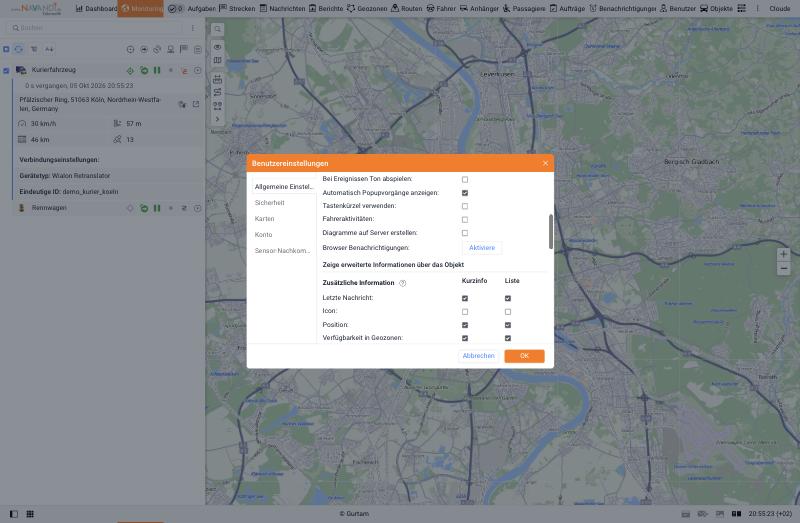Viewport: 800px width, 523px height.
Task: Enable 'Tastenkürzel verwenden' checkbox
Action: [465, 206]
